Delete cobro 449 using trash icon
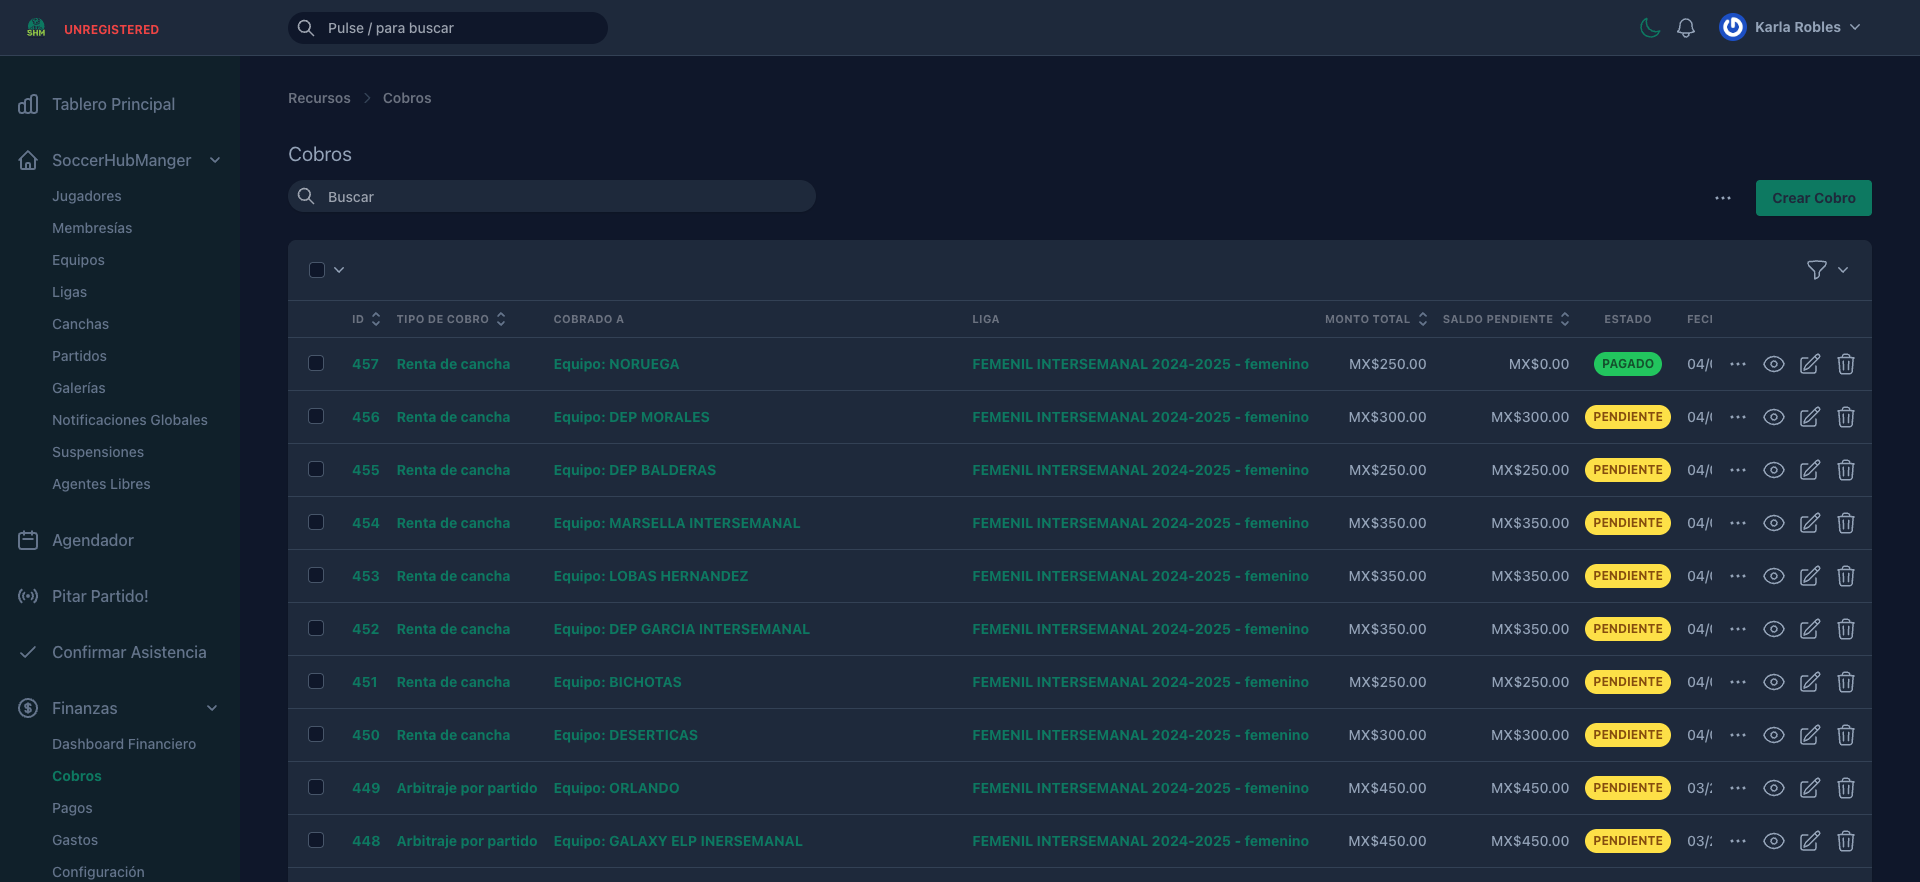The image size is (1920, 882). pyautogui.click(x=1845, y=788)
